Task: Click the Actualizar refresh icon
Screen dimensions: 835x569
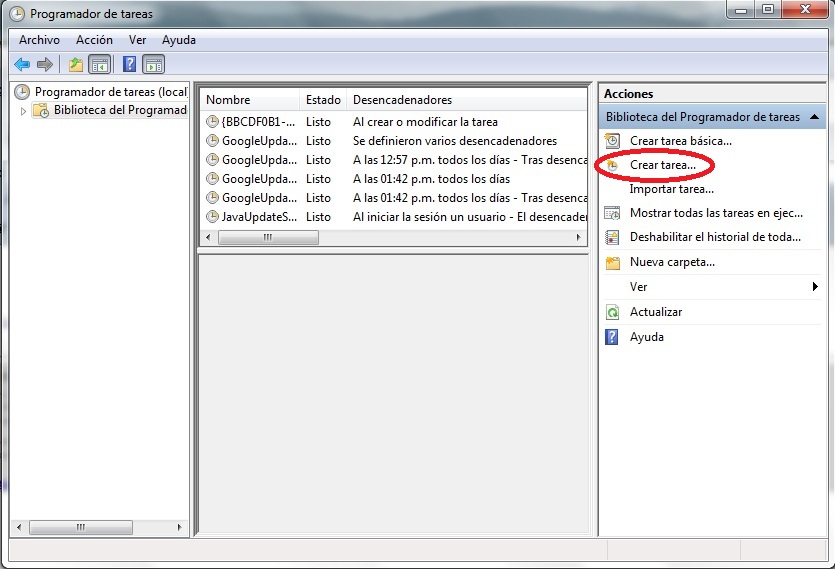Action: pos(613,312)
